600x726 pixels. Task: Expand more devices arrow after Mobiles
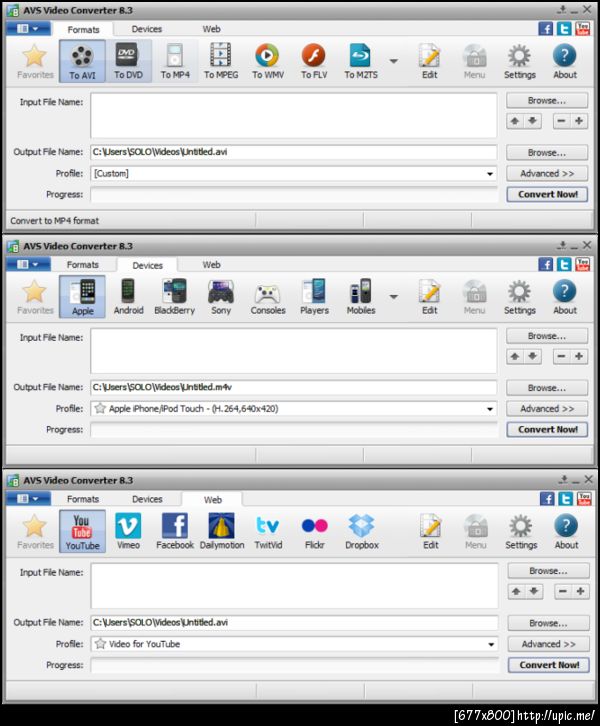(394, 297)
